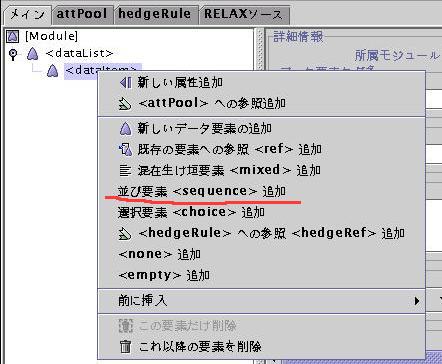Click the new attribute icon in the menu

pyautogui.click(x=125, y=83)
